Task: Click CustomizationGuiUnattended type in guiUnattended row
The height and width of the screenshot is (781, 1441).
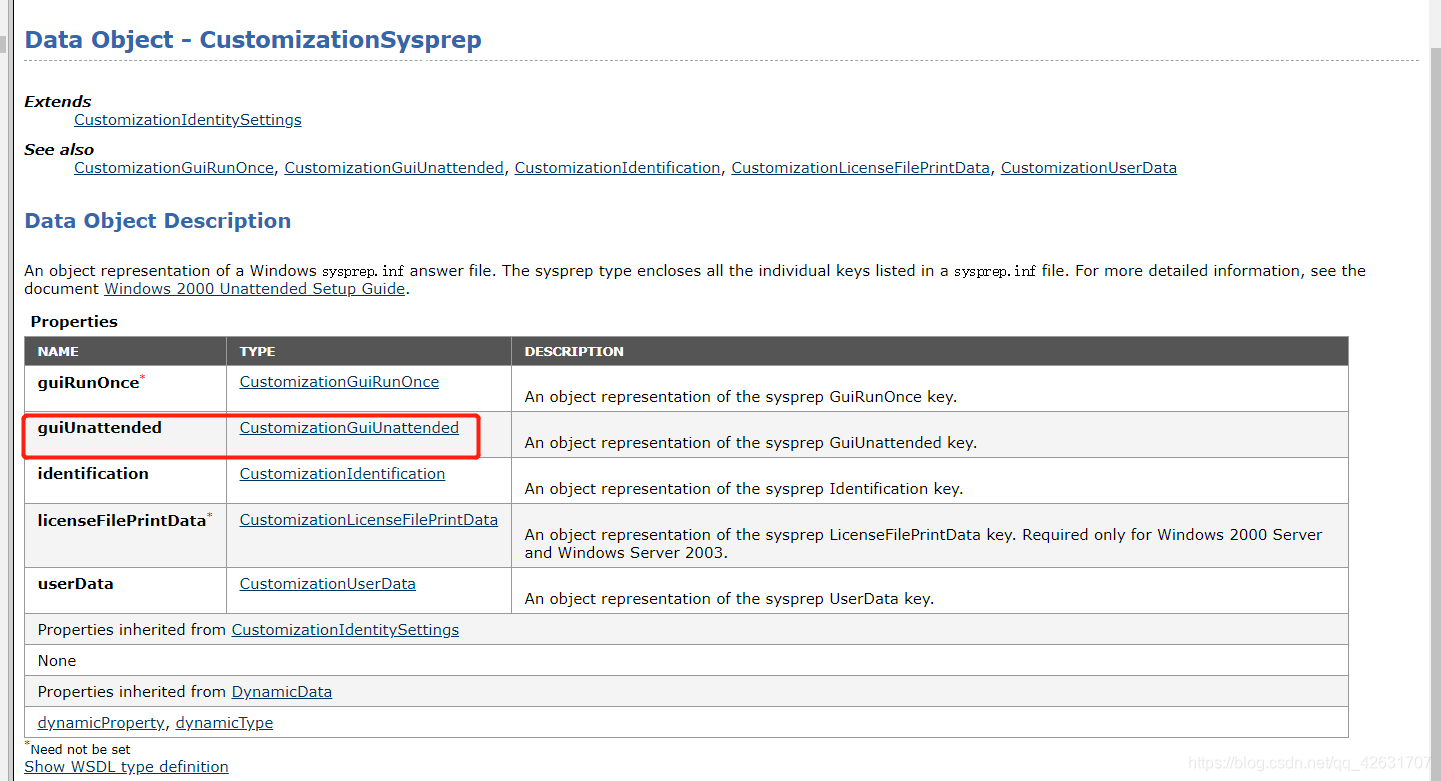Action: coord(349,428)
